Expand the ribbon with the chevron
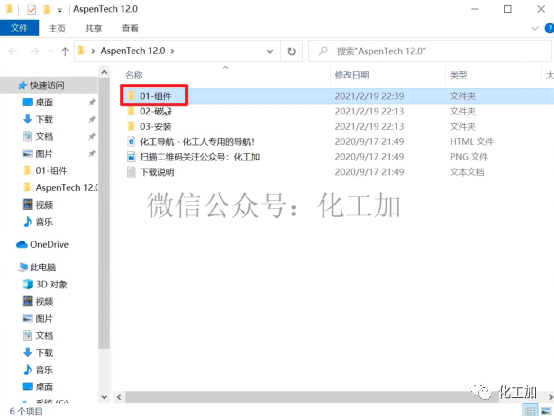554x416 pixels. pos(535,28)
